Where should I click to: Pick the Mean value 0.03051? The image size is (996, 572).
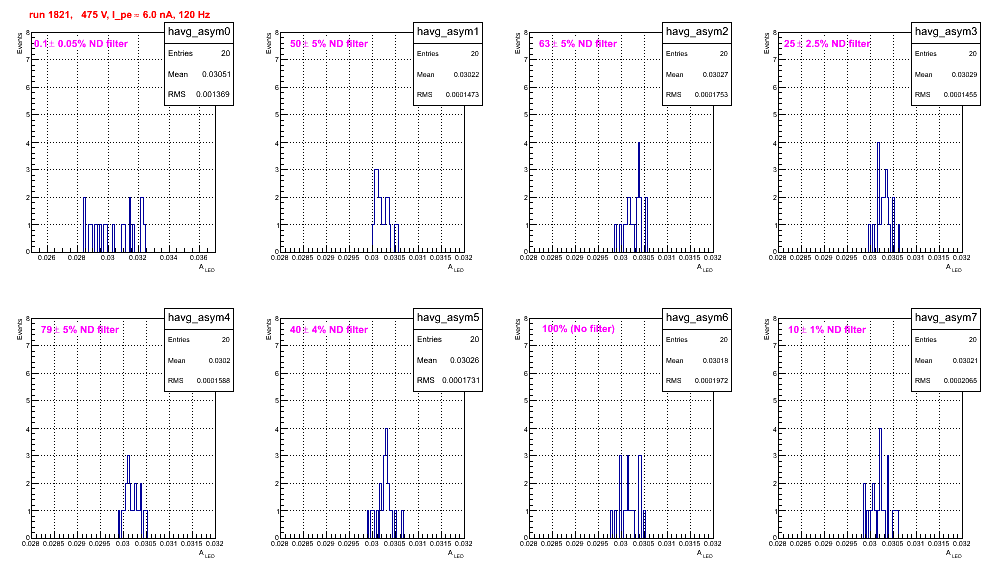coord(216,74)
